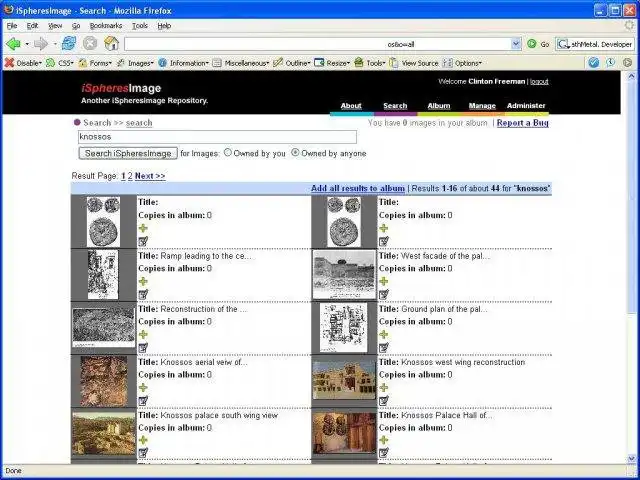
Task: Open the Options developer toolbar menu
Action: [x=462, y=63]
